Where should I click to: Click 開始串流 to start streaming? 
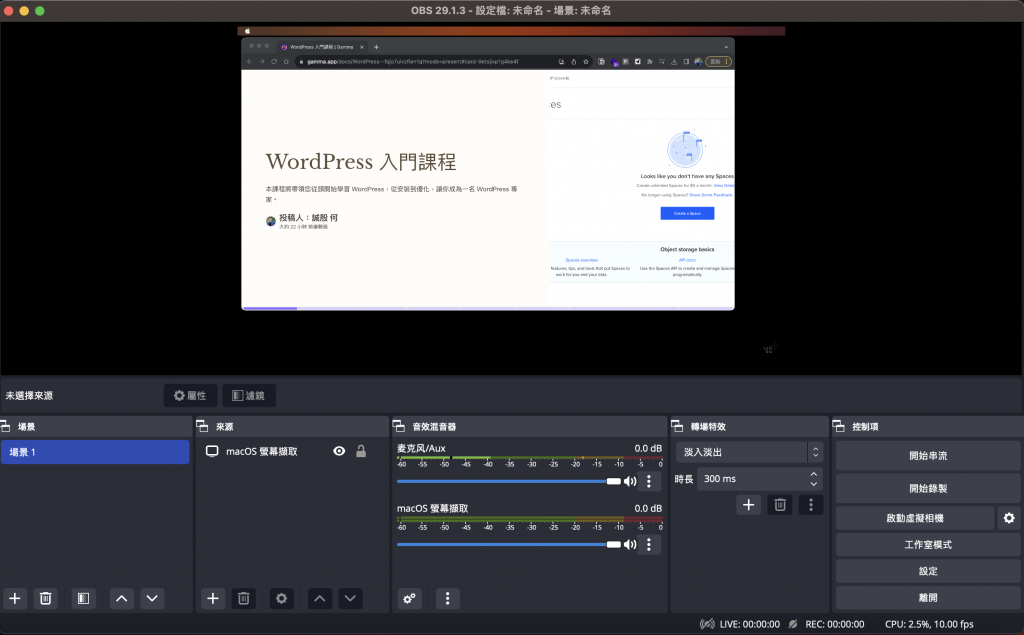click(x=928, y=456)
